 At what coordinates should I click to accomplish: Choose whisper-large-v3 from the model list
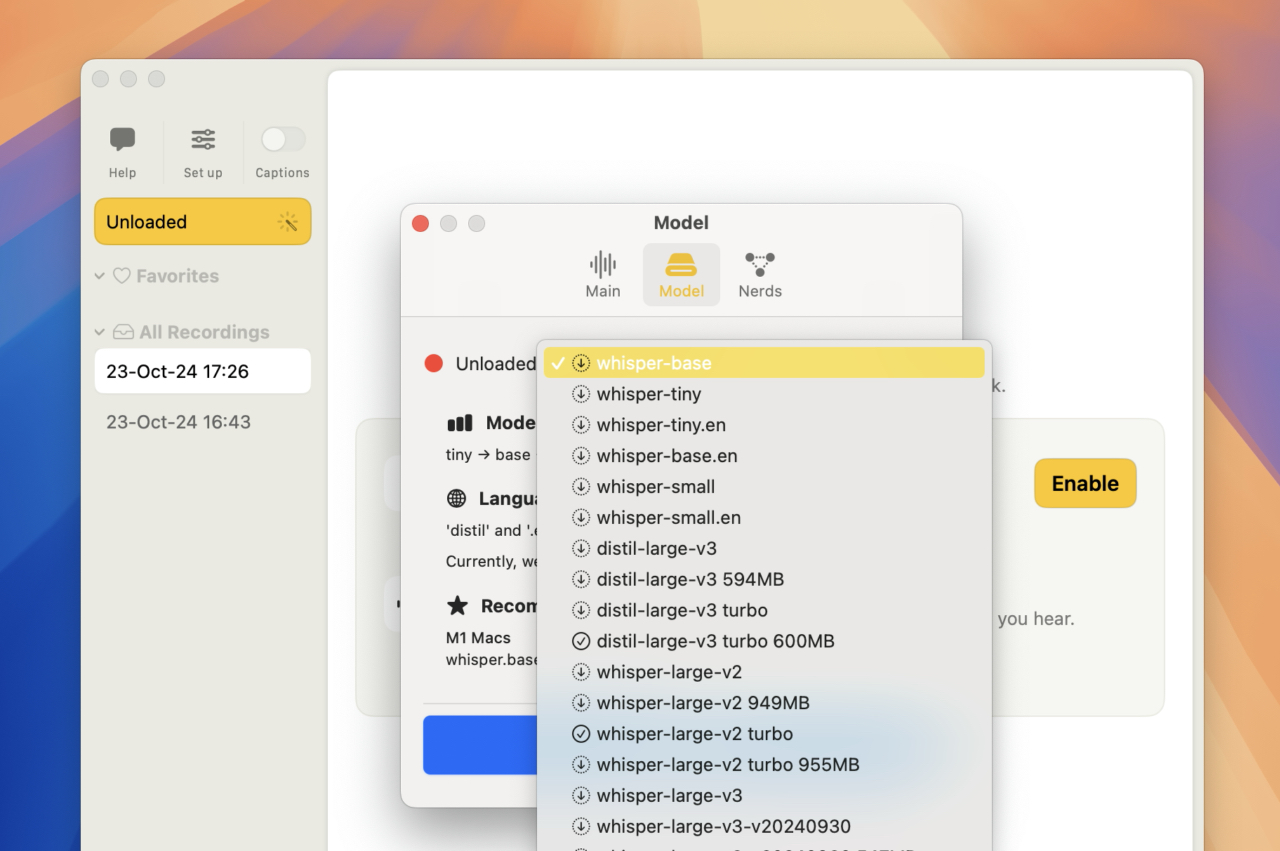[764, 796]
